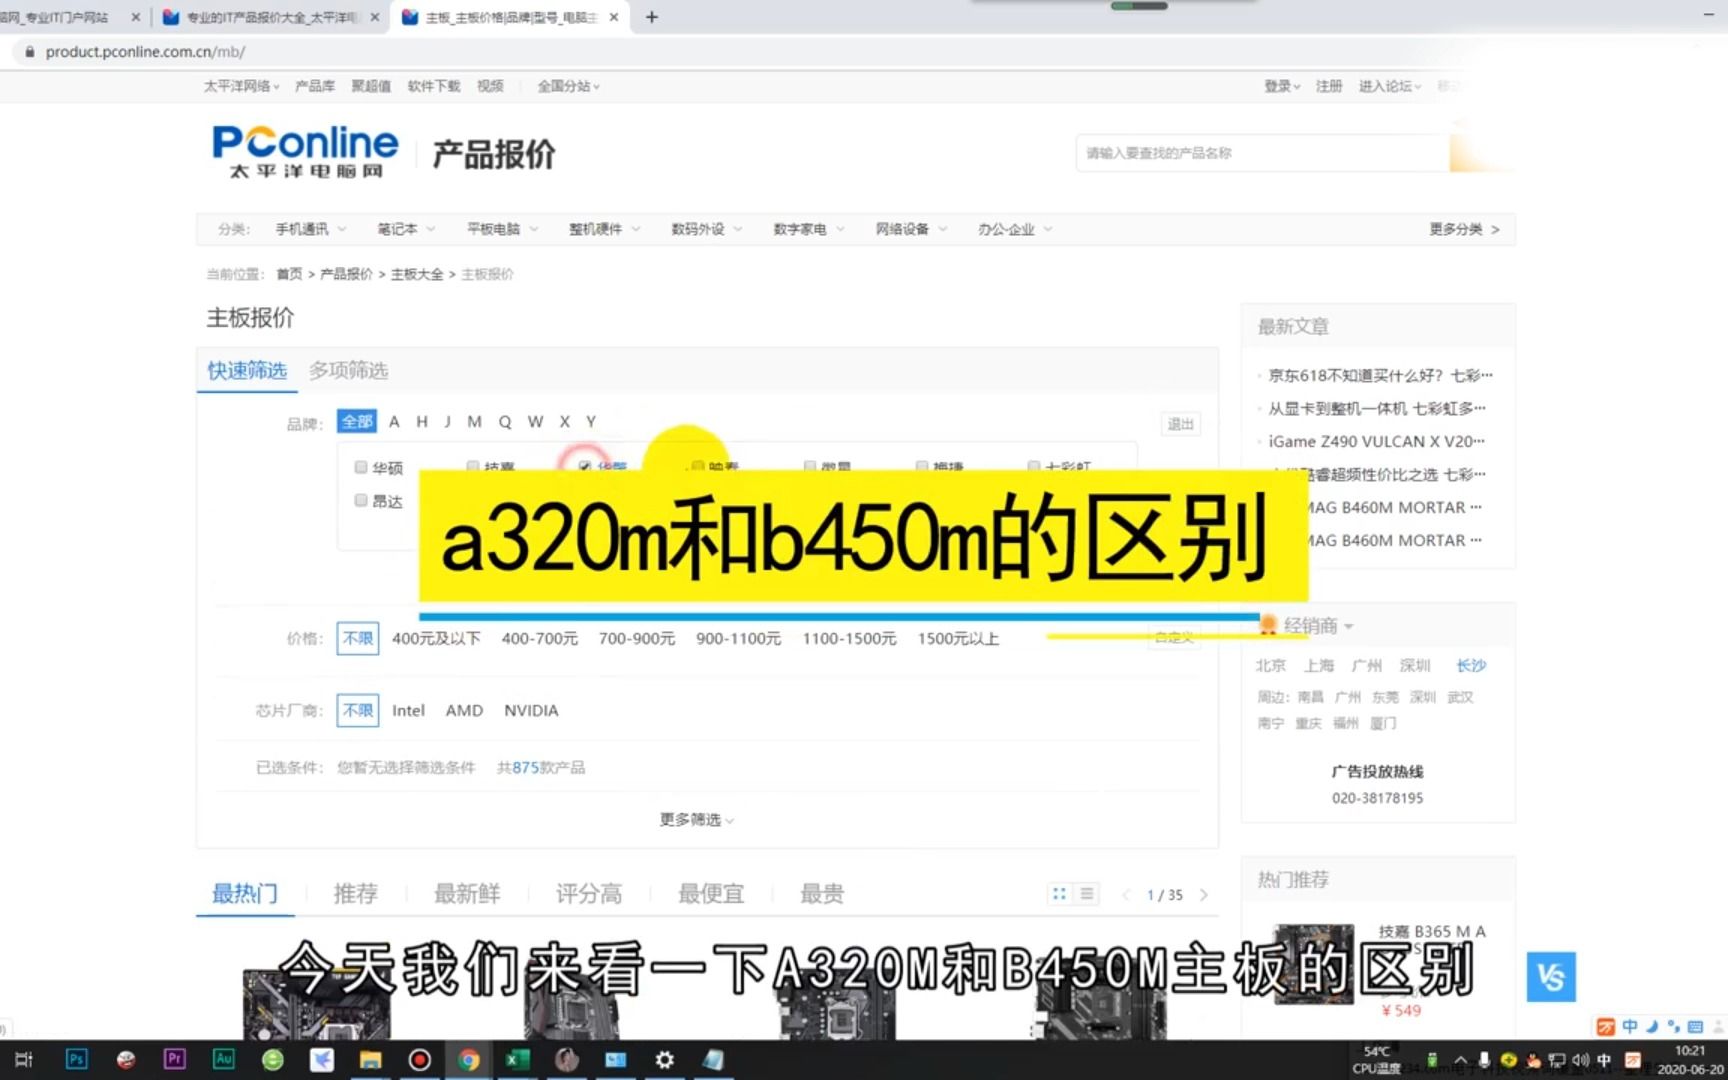Click the green circular taskbar icon
1728x1080 pixels.
272,1059
